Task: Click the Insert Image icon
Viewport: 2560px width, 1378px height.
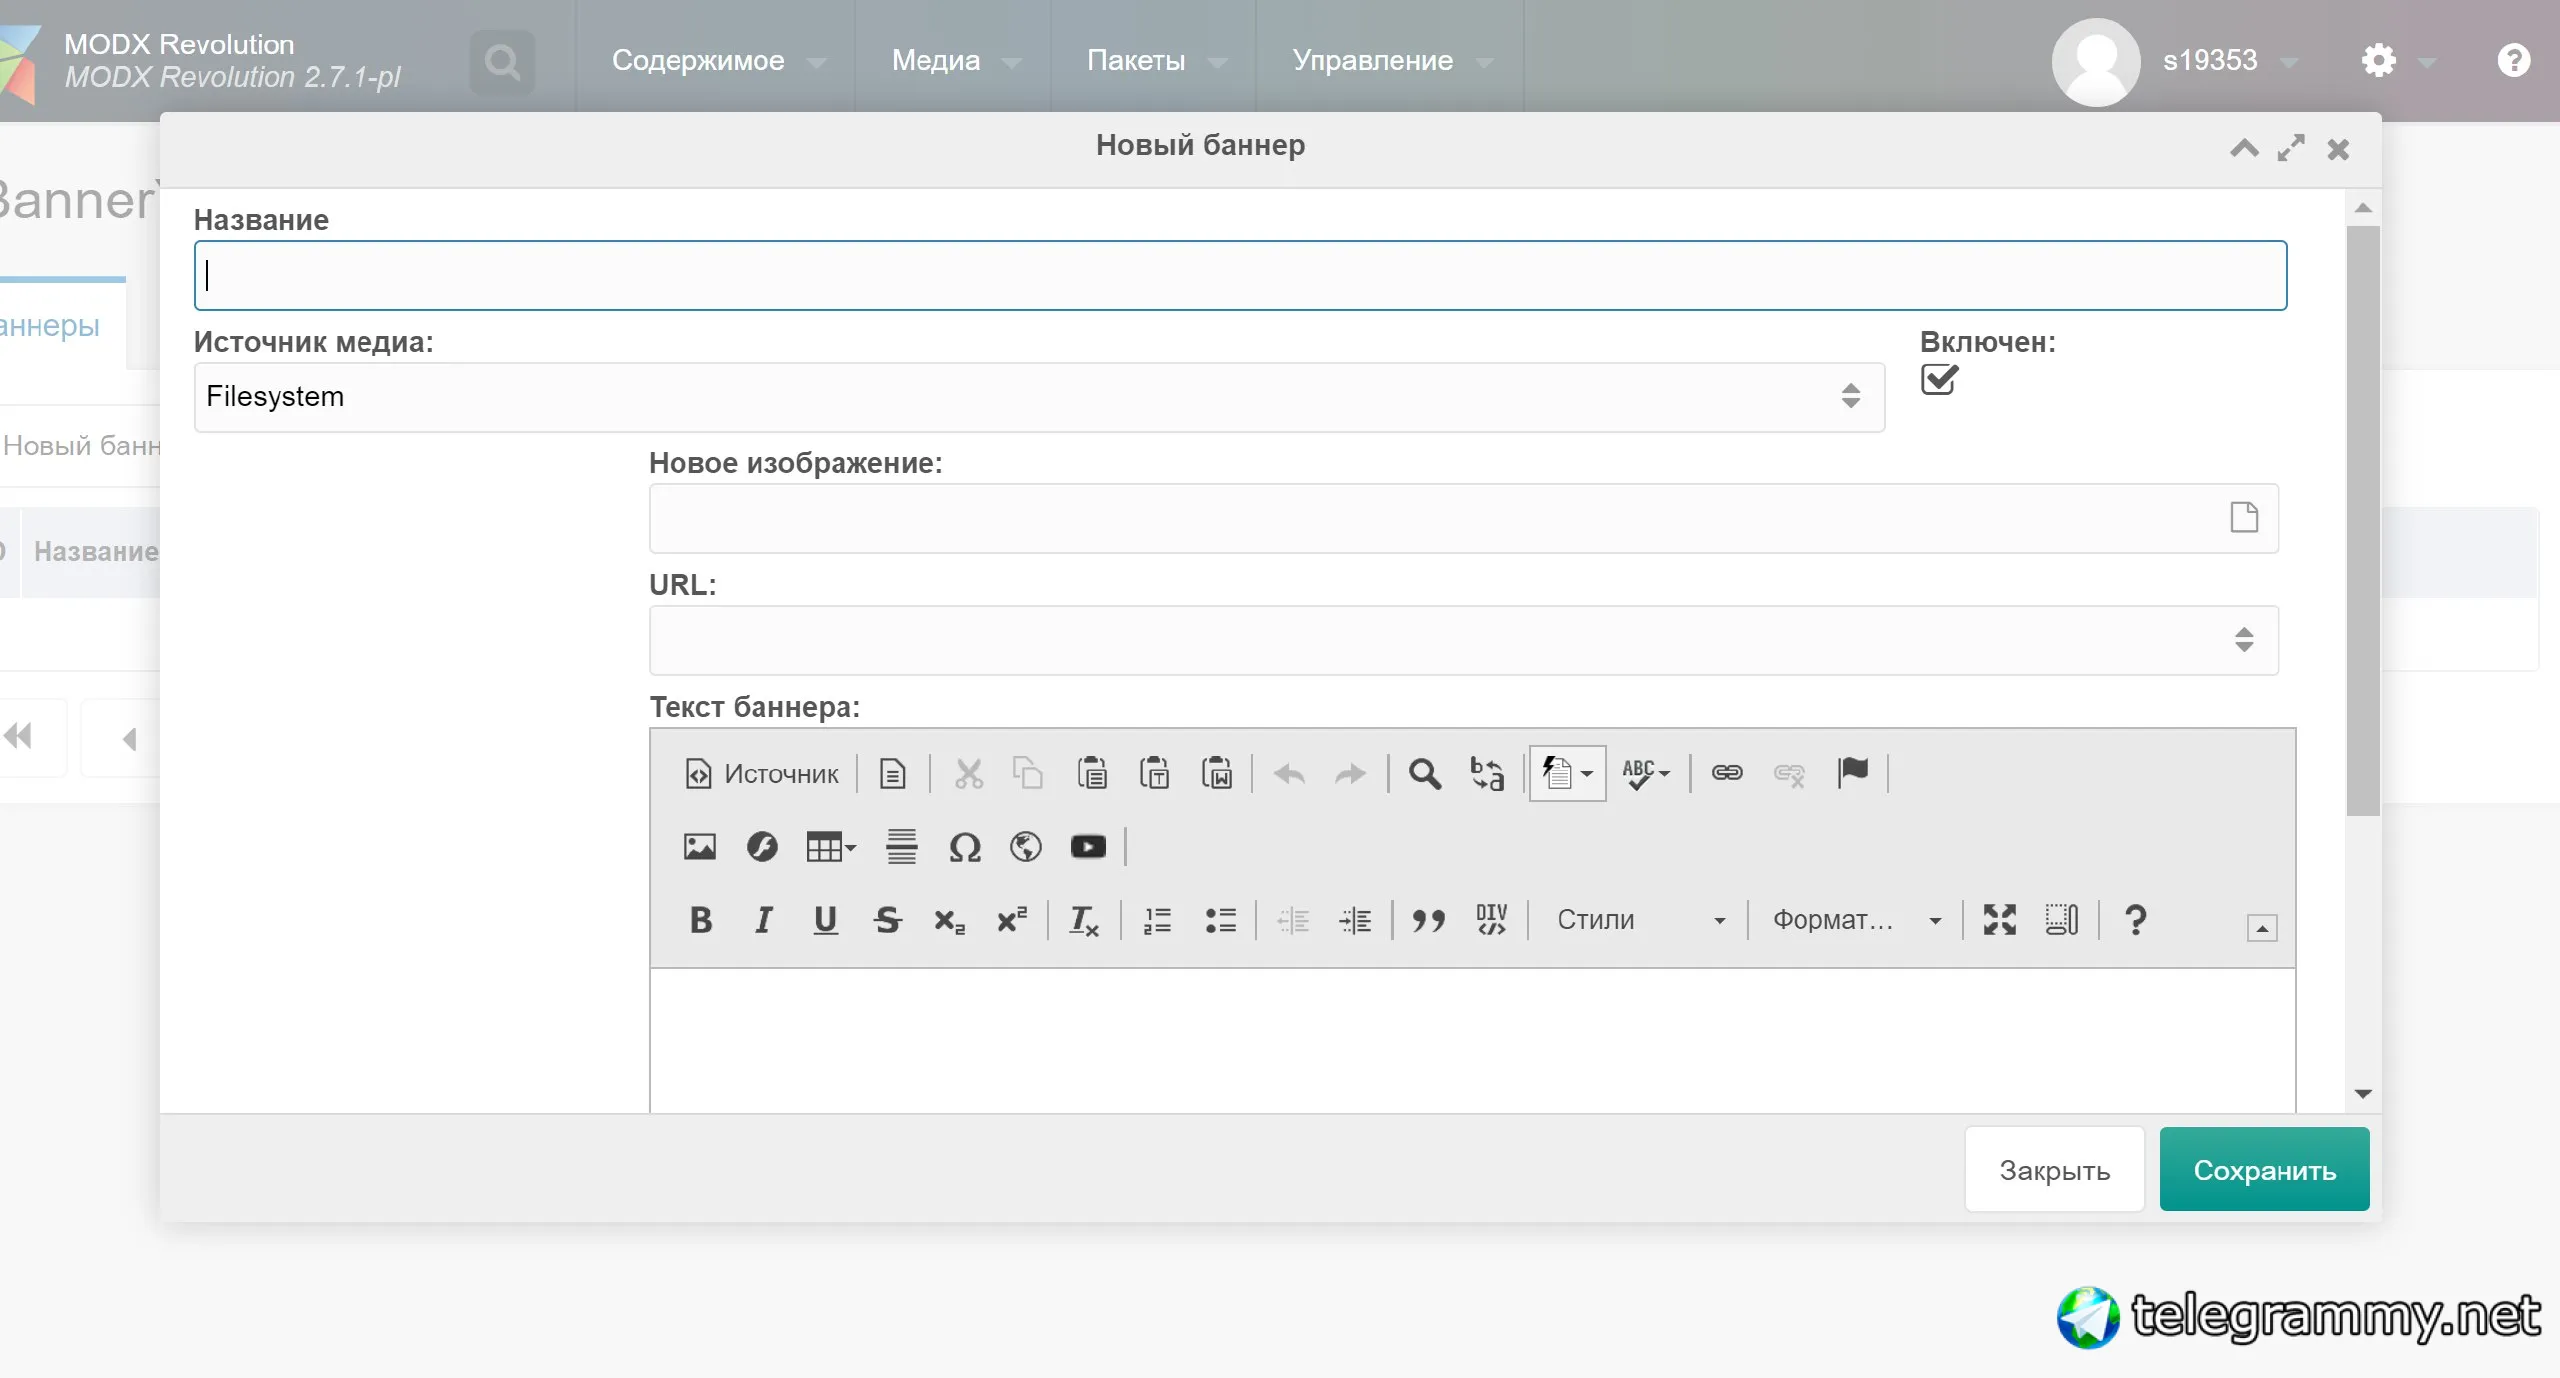Action: pos(699,847)
